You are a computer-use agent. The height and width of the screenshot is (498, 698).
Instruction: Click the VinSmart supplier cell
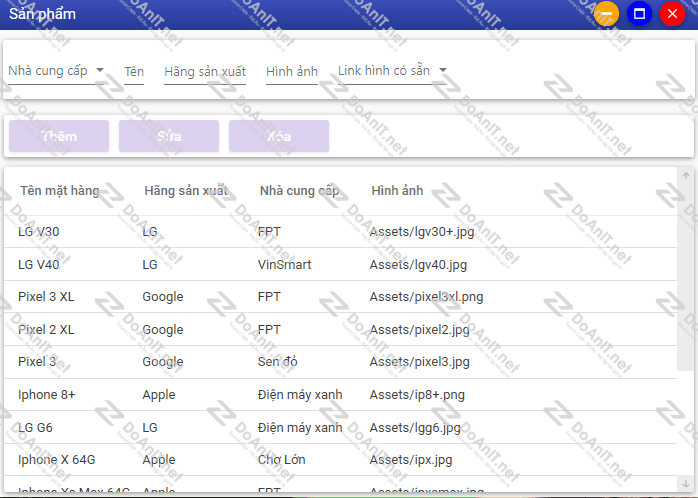[284, 265]
